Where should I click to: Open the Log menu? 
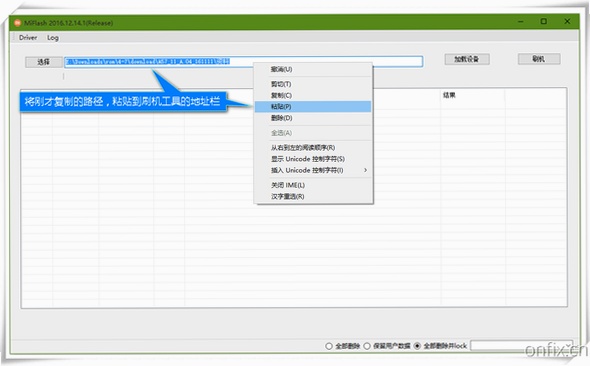[x=53, y=38]
